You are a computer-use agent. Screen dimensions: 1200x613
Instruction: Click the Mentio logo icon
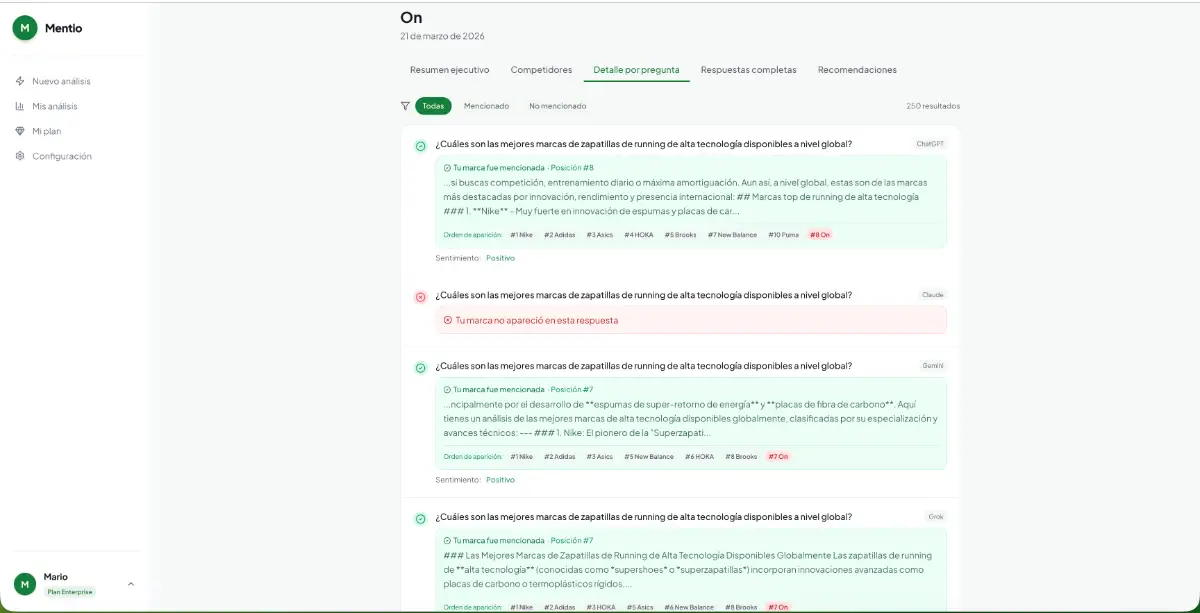tap(25, 28)
